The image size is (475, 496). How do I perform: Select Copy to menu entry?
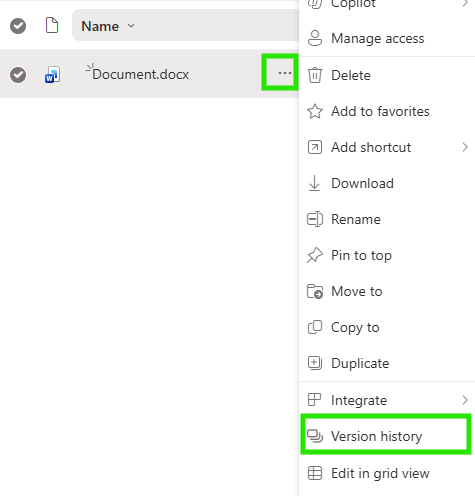pos(387,327)
